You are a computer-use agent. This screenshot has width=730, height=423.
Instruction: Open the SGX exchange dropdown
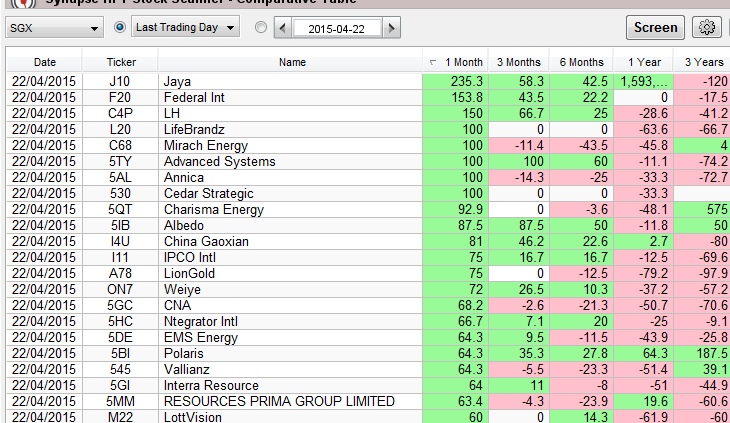[54, 28]
